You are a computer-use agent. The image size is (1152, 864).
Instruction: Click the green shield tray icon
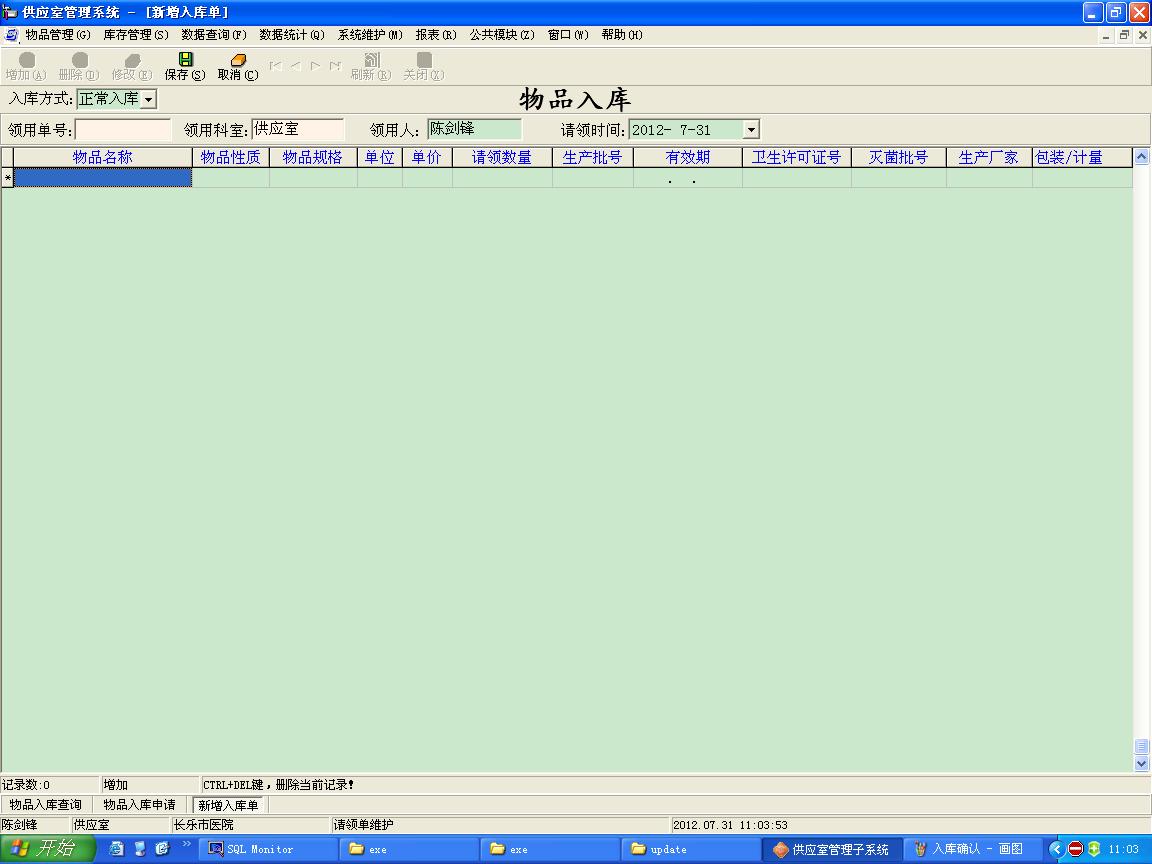click(x=1094, y=849)
